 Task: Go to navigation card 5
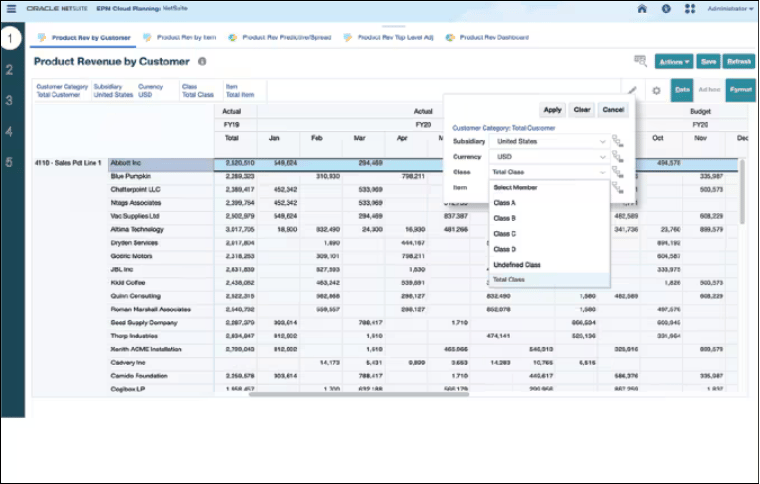(x=9, y=162)
